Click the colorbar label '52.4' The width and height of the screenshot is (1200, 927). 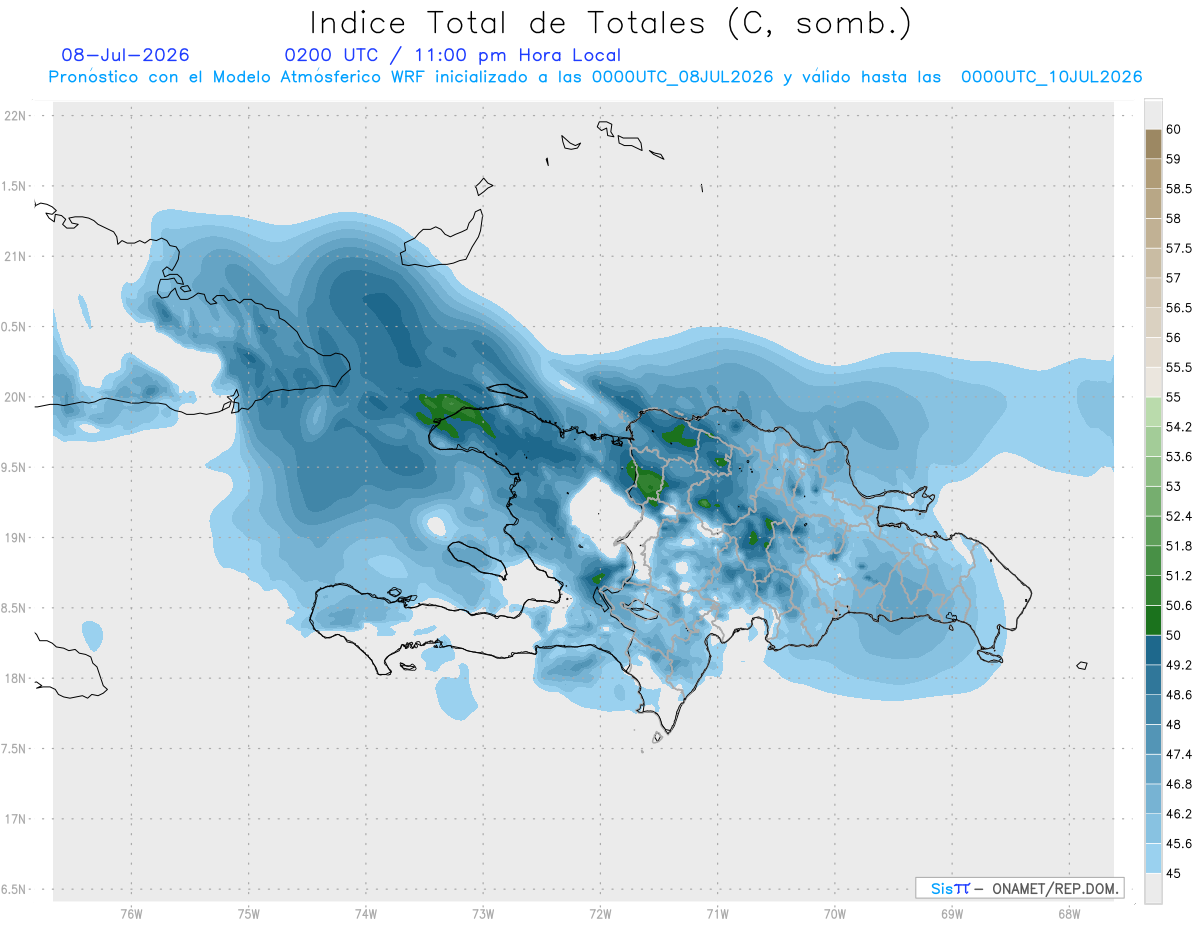coord(1177,516)
